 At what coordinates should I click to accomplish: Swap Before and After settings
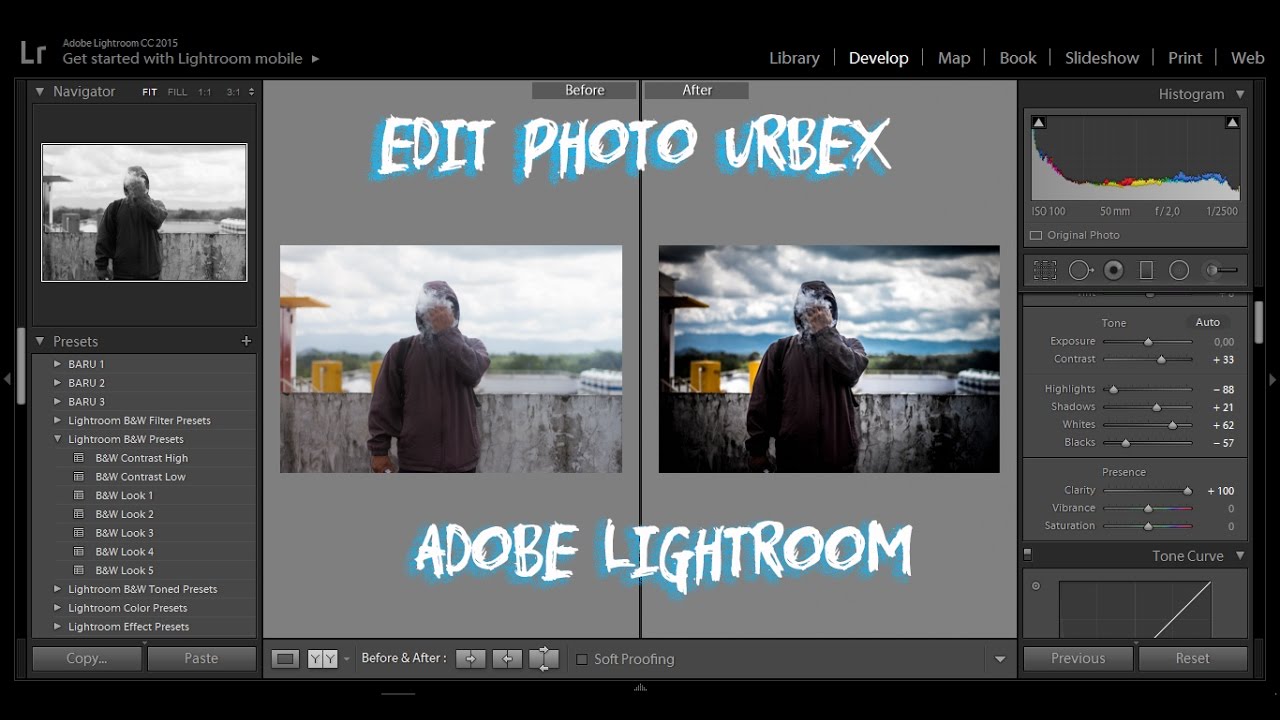pos(544,659)
